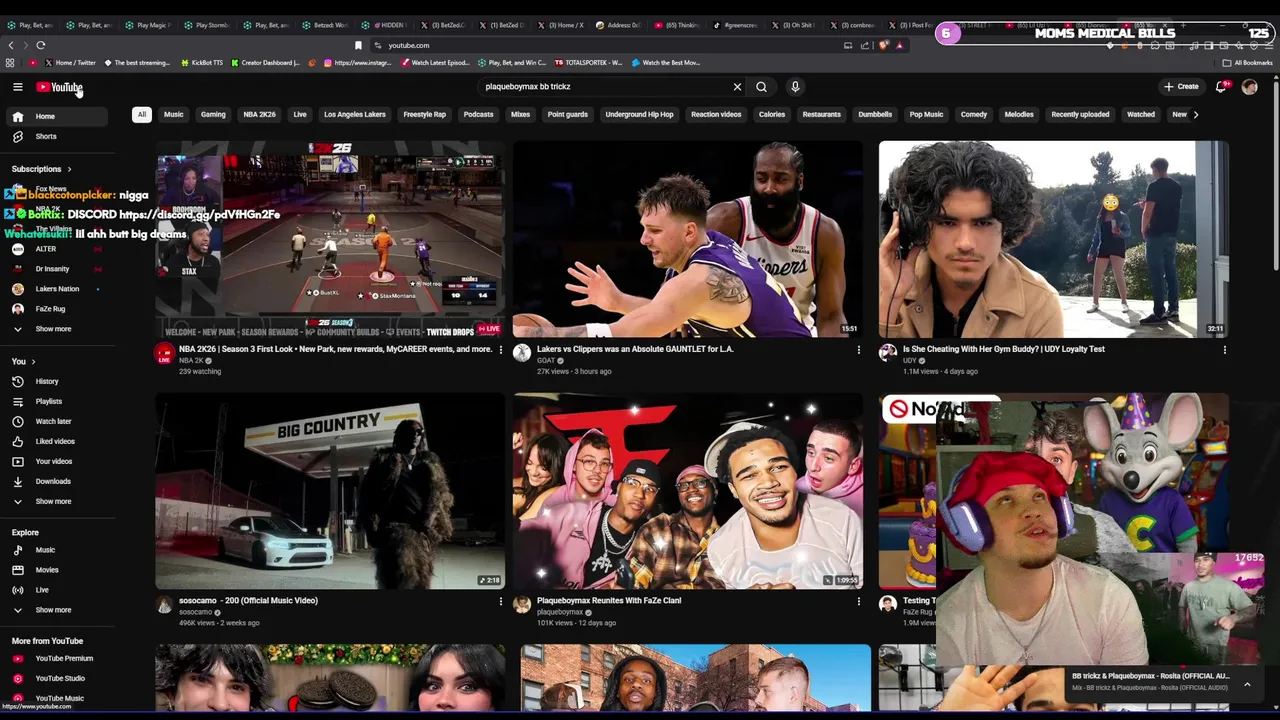Open the Subscriptions section chevron
This screenshot has width=1280, height=720.
click(69, 169)
